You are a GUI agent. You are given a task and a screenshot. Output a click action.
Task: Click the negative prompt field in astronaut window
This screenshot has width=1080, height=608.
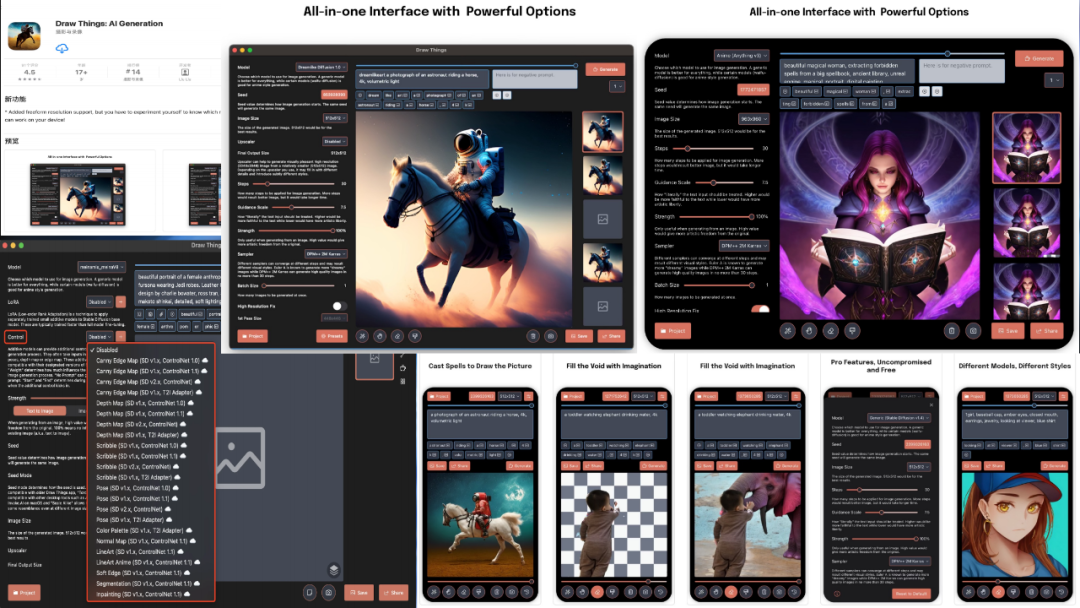tap(534, 78)
